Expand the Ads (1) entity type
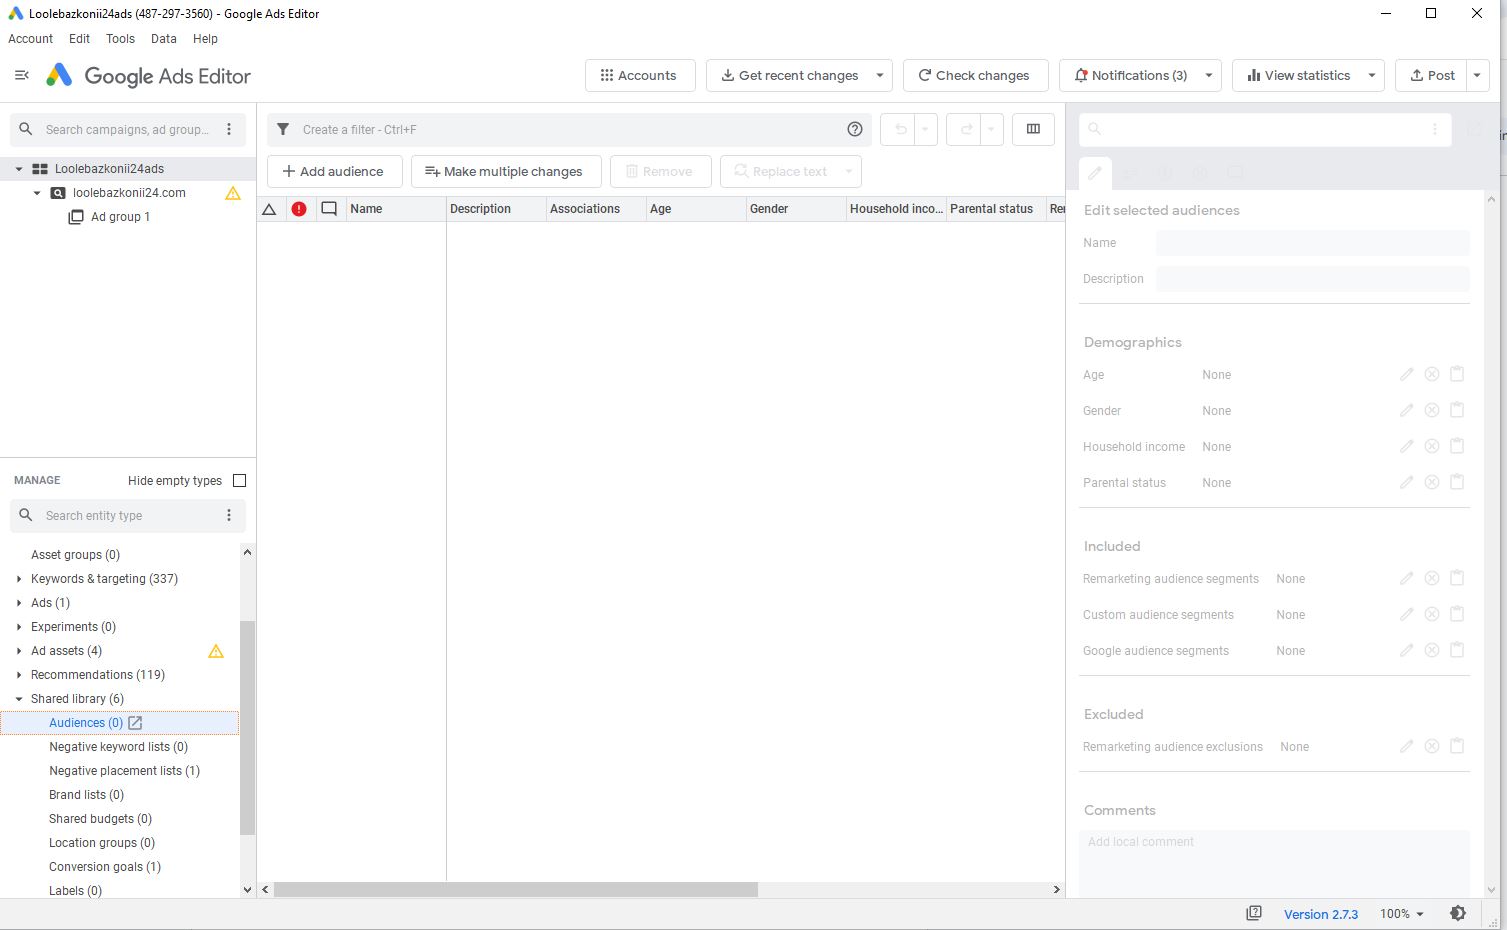 click(19, 603)
